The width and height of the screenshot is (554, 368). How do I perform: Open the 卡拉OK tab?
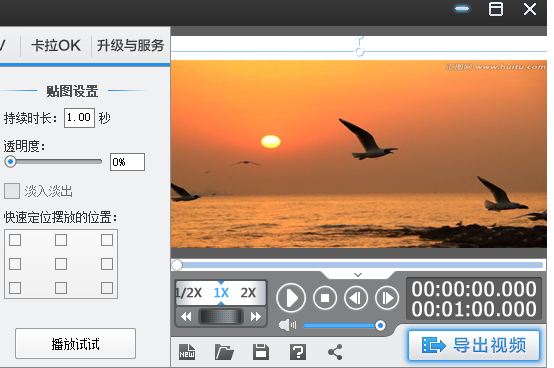coord(56,46)
